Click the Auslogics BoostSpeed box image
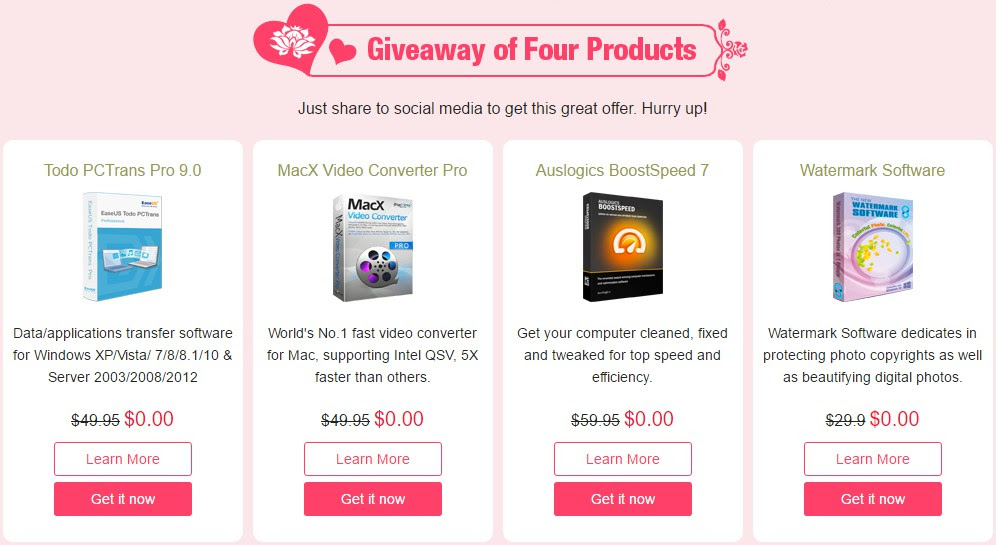This screenshot has width=996, height=545. (622, 246)
